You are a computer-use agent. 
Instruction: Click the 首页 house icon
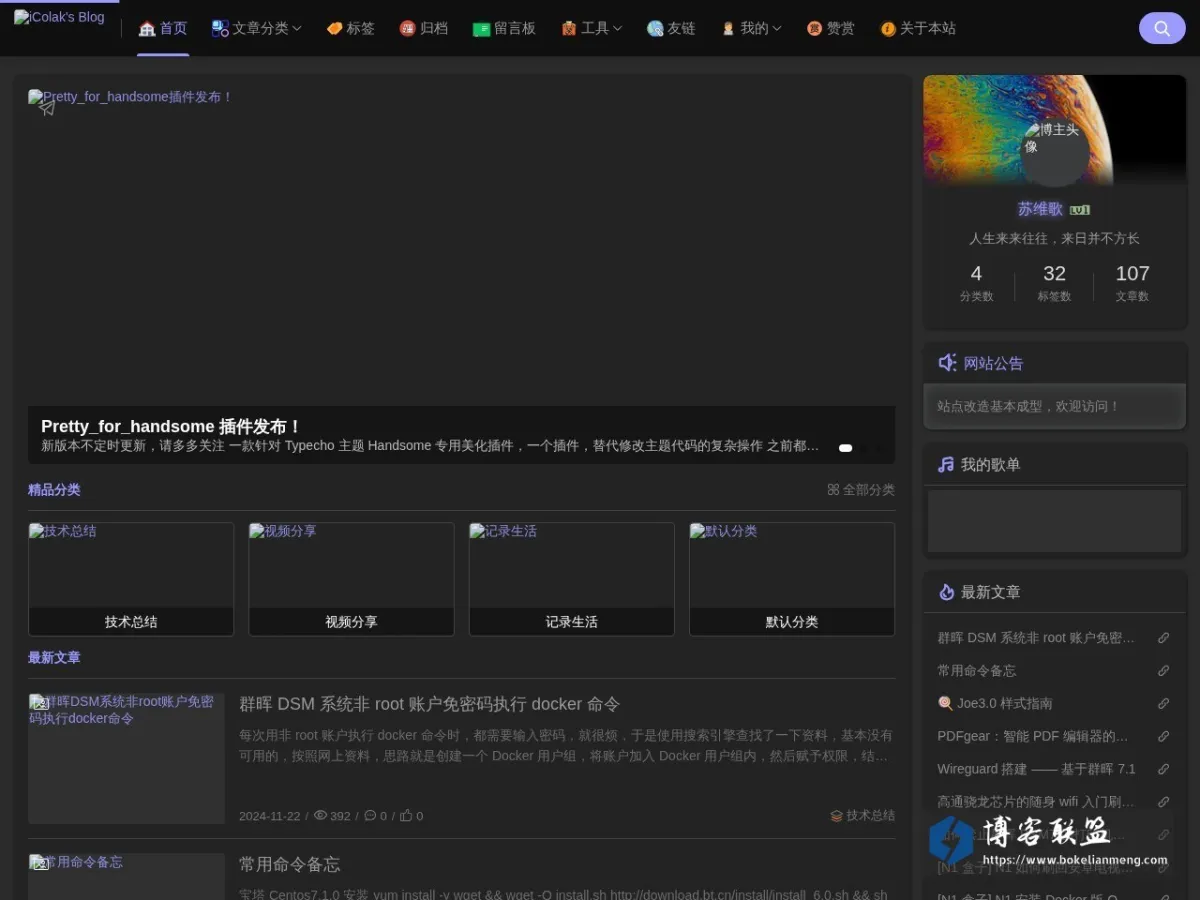click(147, 29)
